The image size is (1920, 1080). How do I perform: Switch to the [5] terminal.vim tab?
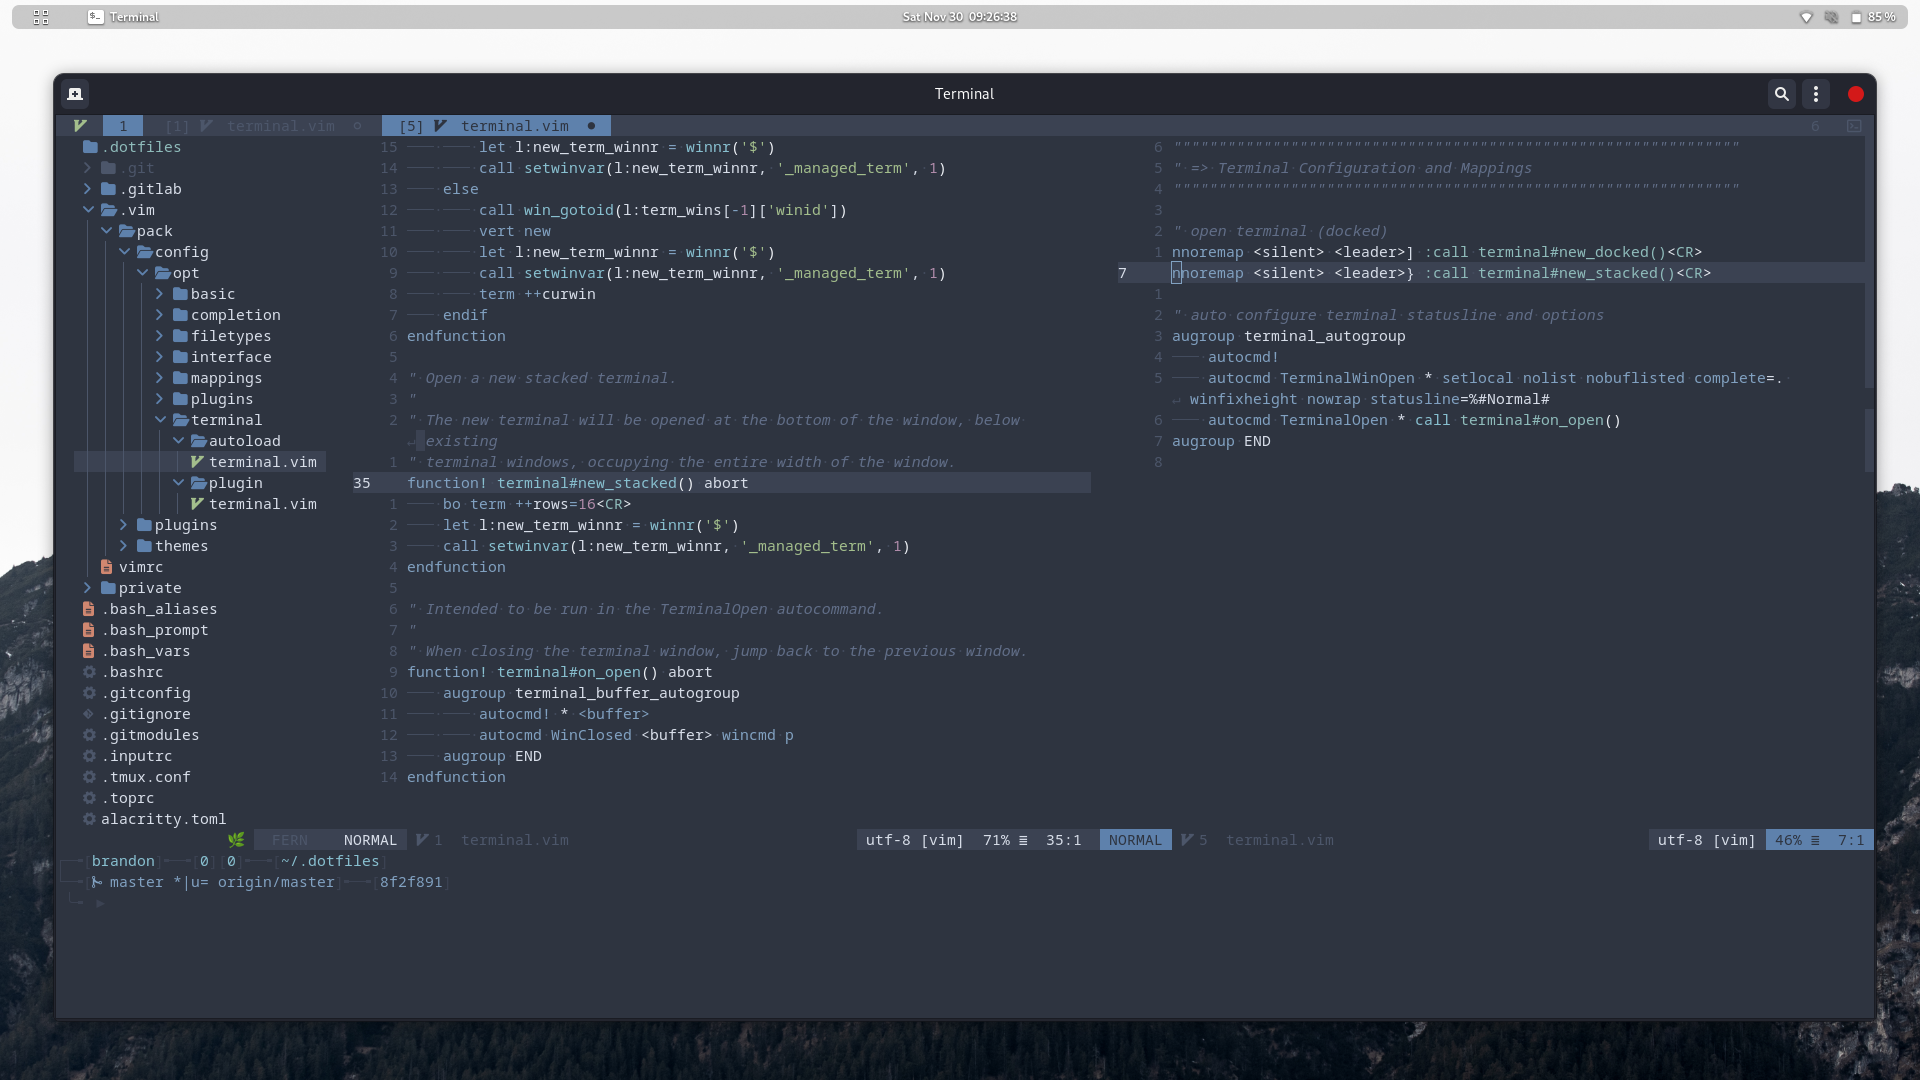(x=497, y=126)
